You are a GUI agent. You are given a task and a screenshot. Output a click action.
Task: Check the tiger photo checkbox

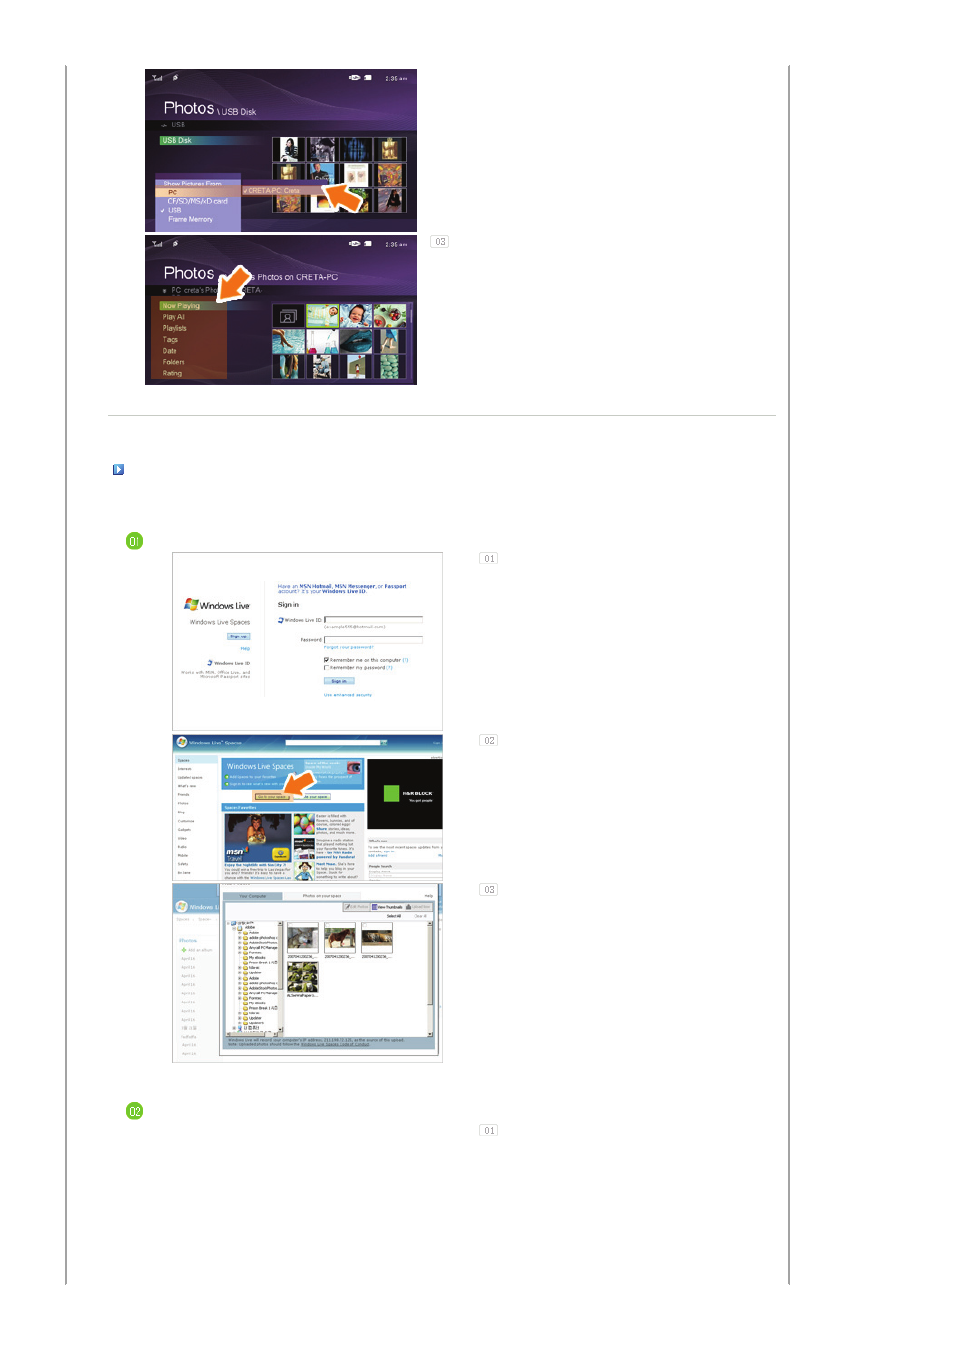click(x=363, y=925)
